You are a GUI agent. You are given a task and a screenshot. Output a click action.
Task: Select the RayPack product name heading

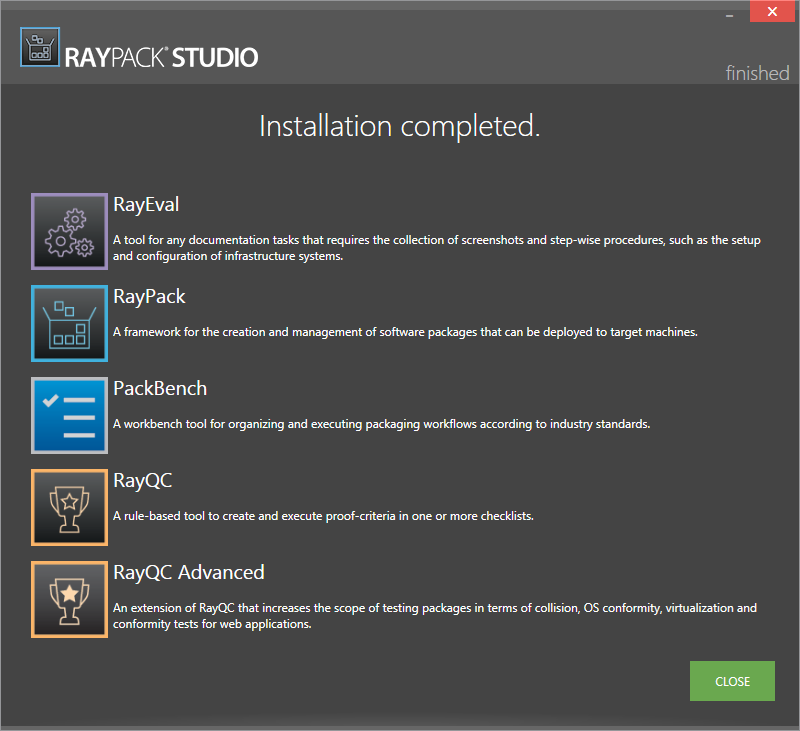(x=149, y=297)
